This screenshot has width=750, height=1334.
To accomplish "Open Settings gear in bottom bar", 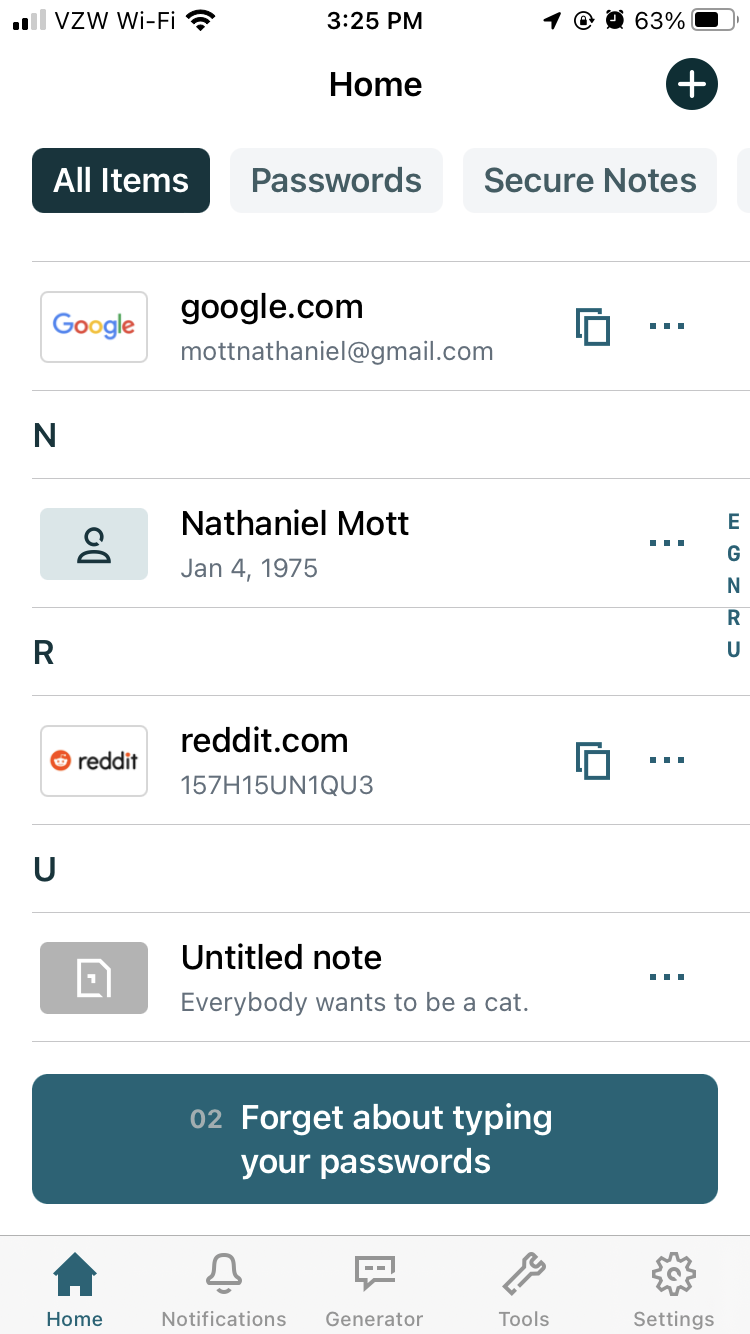I will (x=673, y=1288).
